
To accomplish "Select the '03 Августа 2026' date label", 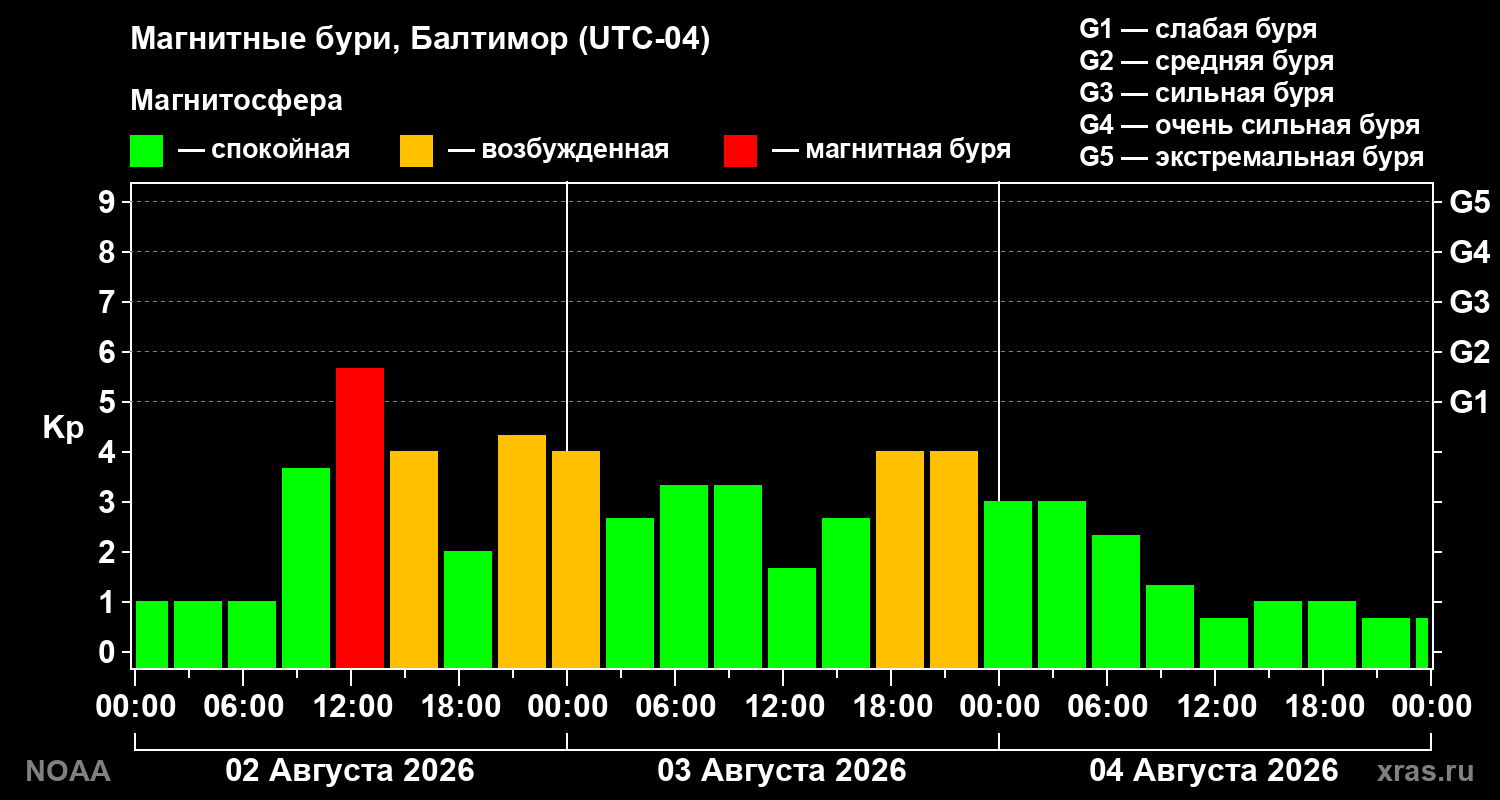I will point(782,771).
